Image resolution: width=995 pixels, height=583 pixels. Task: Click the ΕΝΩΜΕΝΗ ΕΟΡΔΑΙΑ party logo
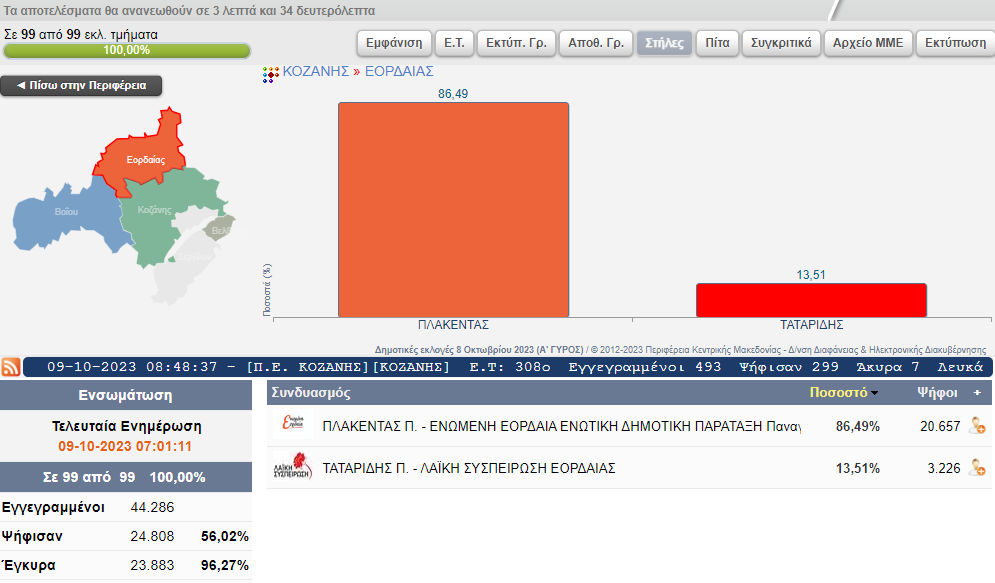pos(293,426)
